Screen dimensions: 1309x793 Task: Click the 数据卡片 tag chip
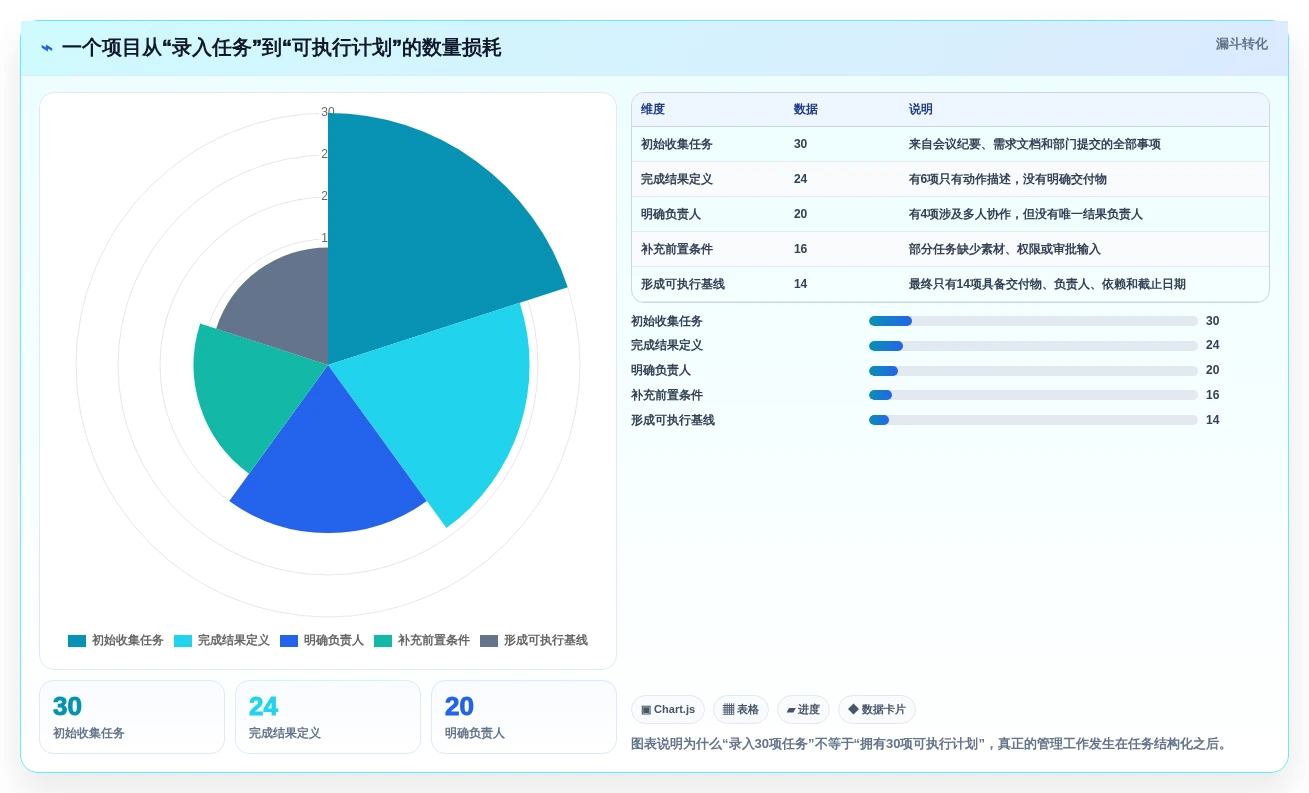(877, 710)
